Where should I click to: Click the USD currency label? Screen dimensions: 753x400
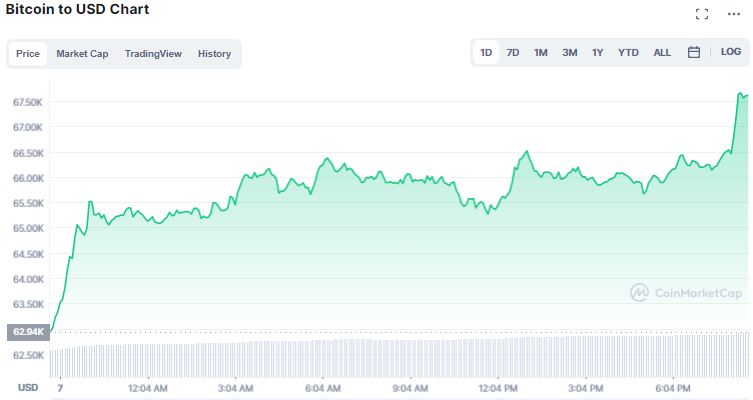pos(28,388)
